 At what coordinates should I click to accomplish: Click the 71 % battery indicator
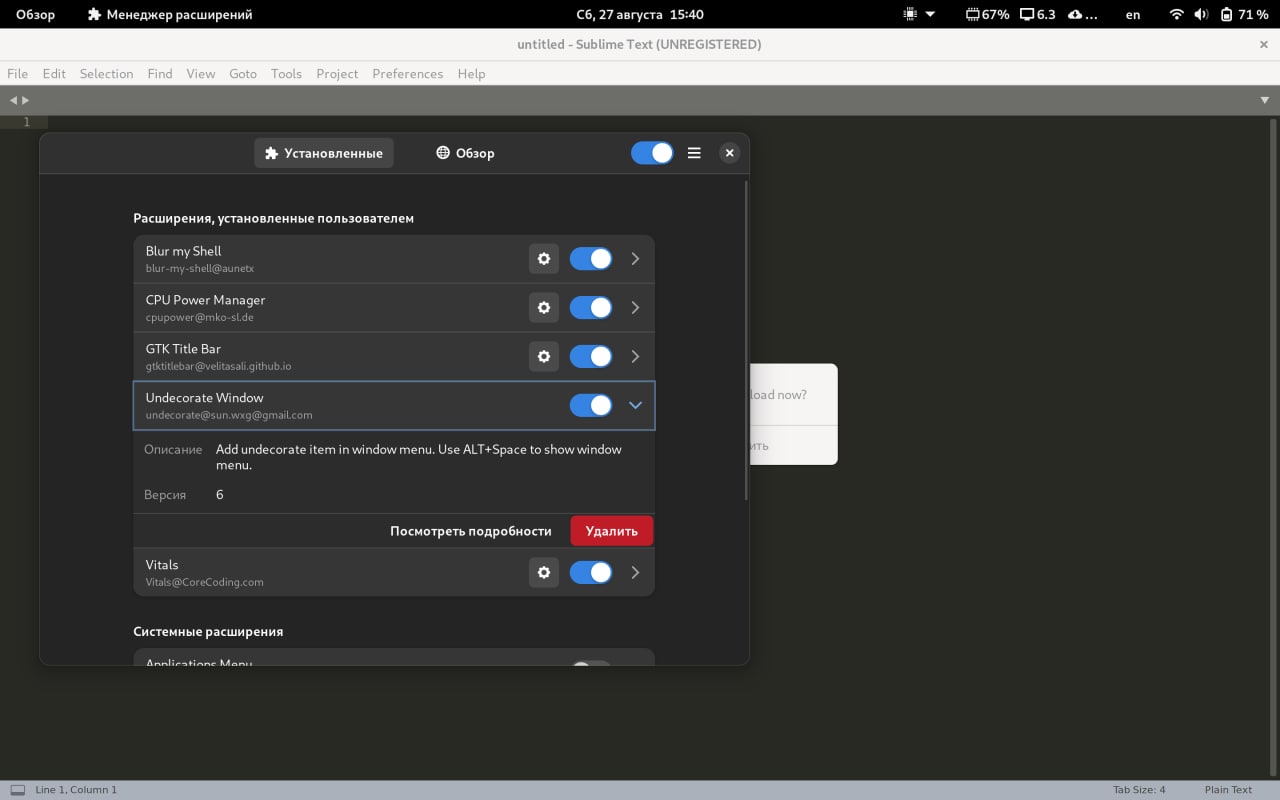(x=1244, y=15)
